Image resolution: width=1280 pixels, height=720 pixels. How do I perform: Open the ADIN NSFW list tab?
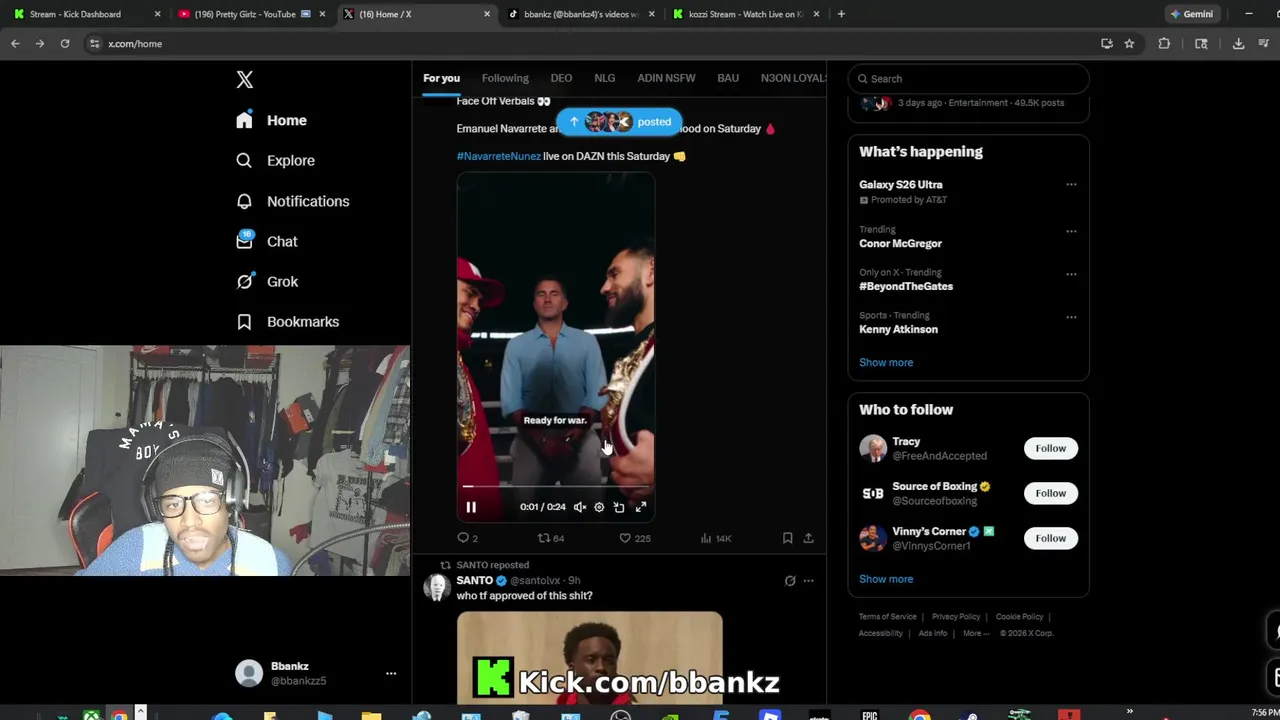pyautogui.click(x=666, y=78)
